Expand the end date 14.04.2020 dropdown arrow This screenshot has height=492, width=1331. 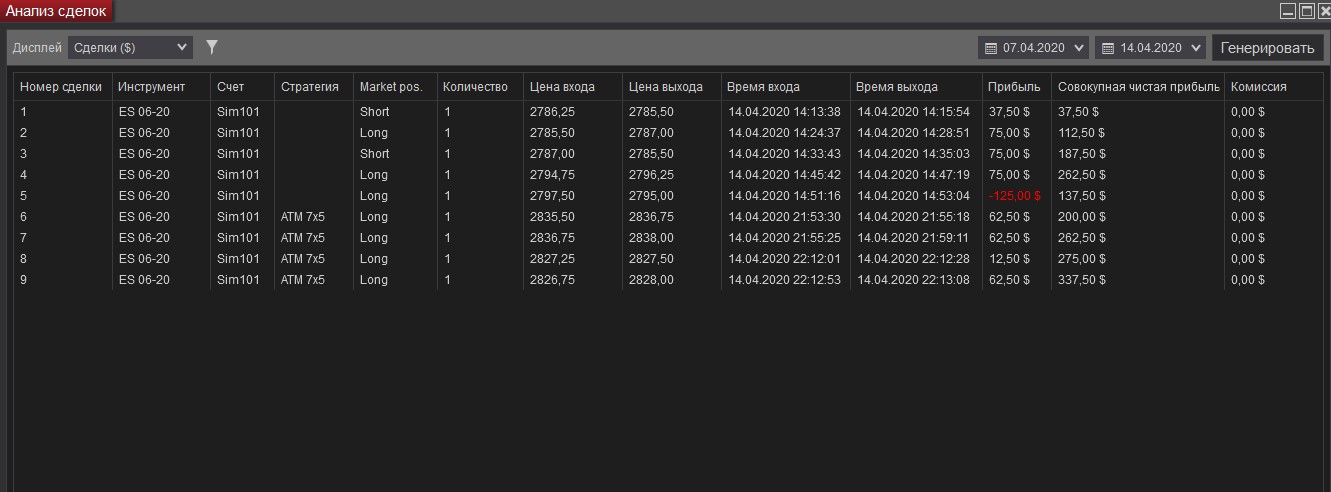(x=1196, y=48)
